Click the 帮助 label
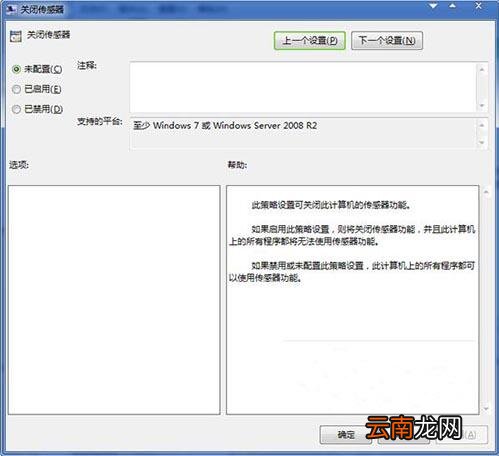This screenshot has width=499, height=456. 237,165
